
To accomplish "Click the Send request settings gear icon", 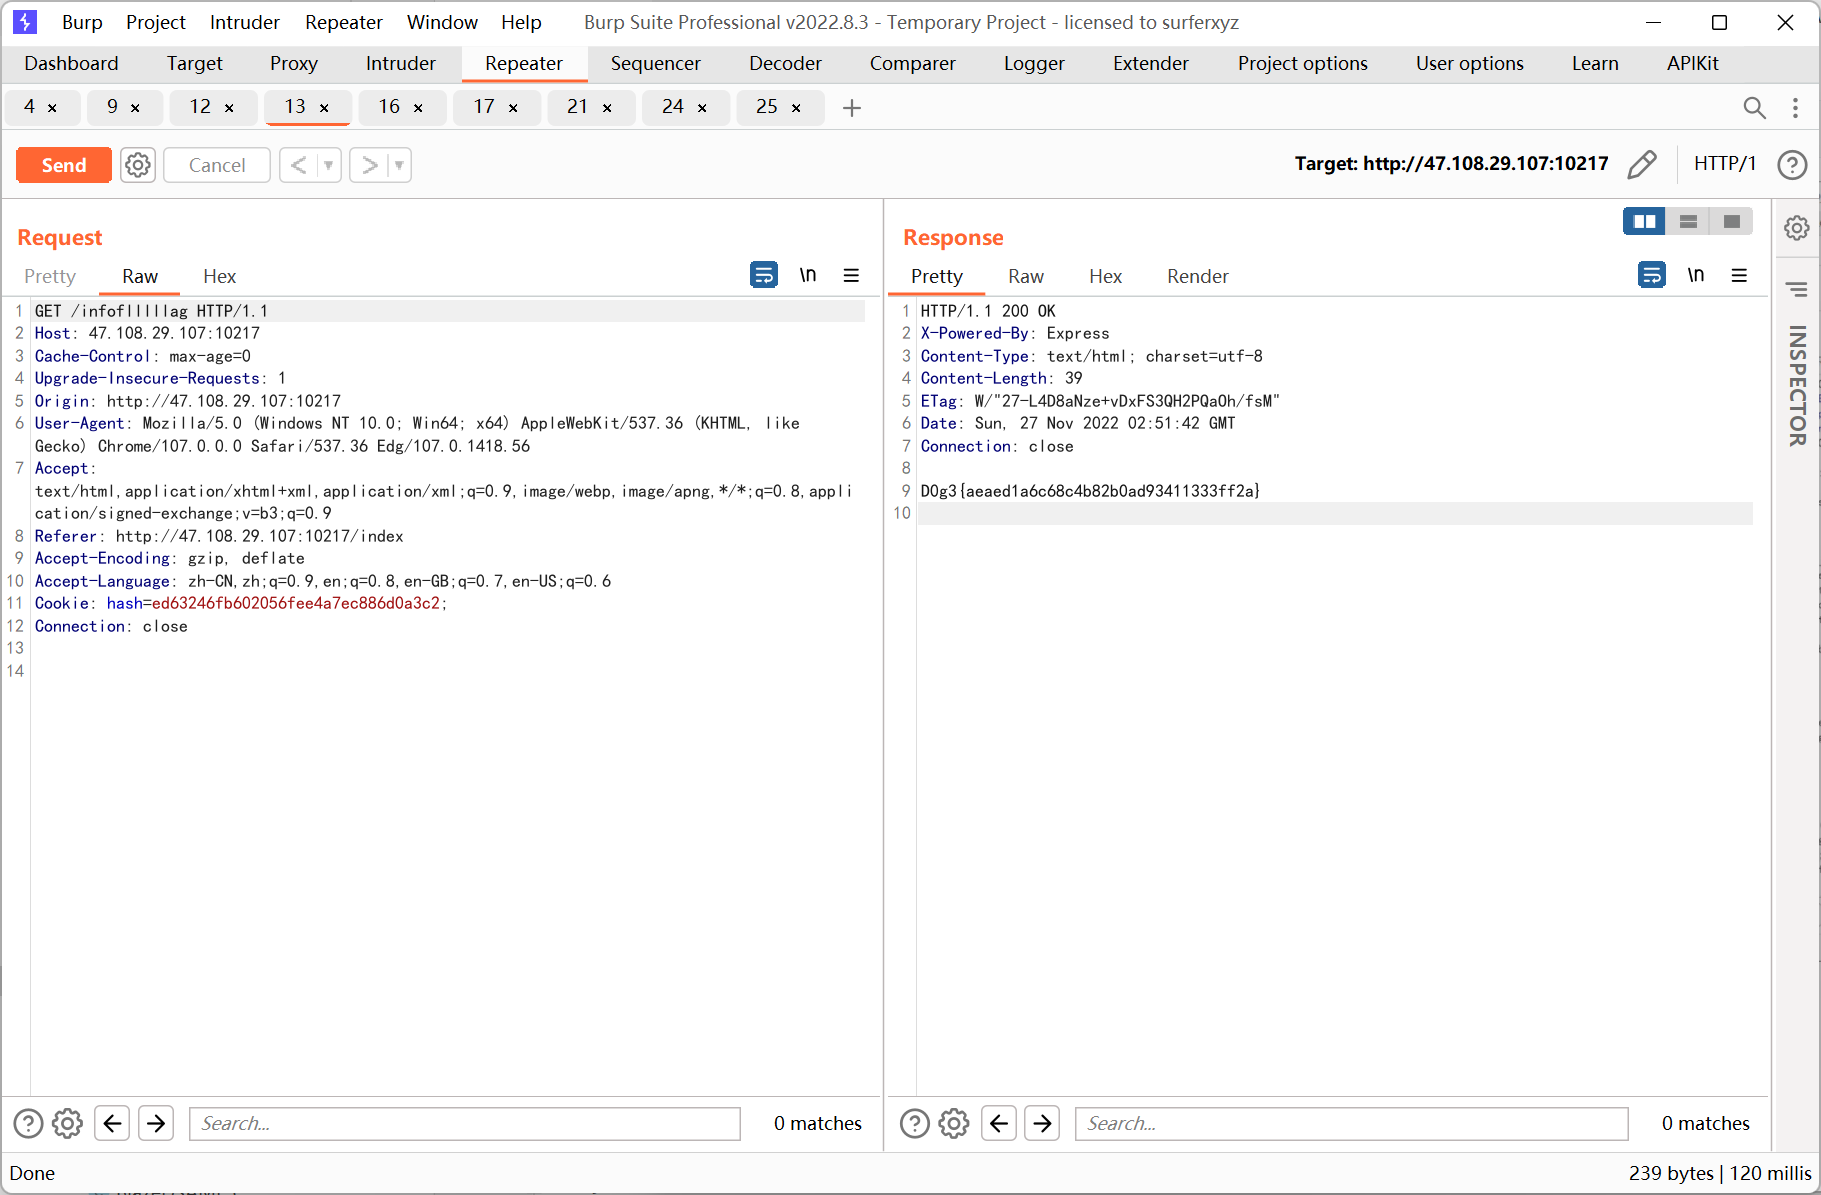I will click(138, 165).
